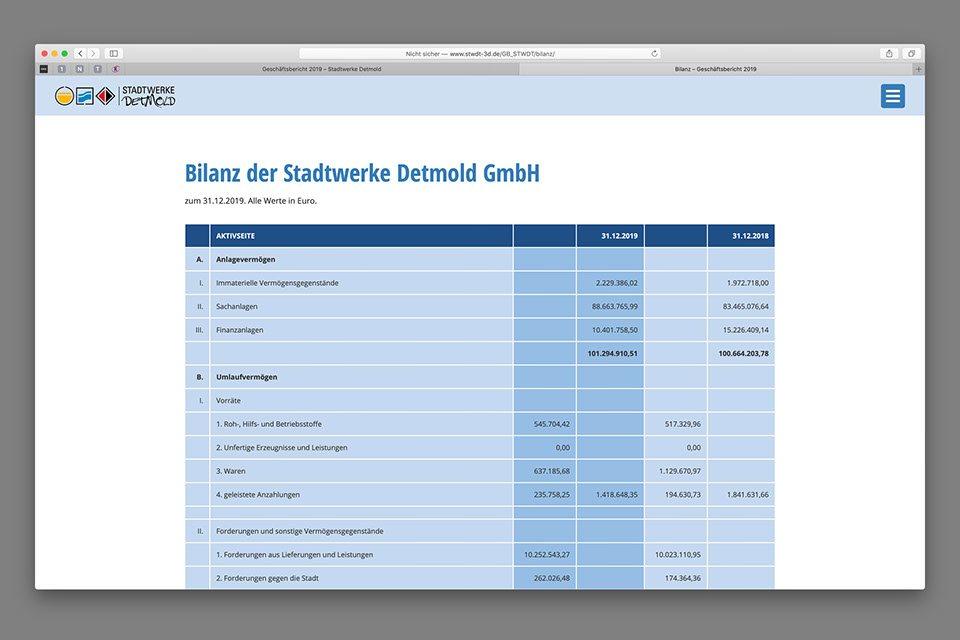Go back with Safari's back arrow
The image size is (960, 640).
click(81, 53)
